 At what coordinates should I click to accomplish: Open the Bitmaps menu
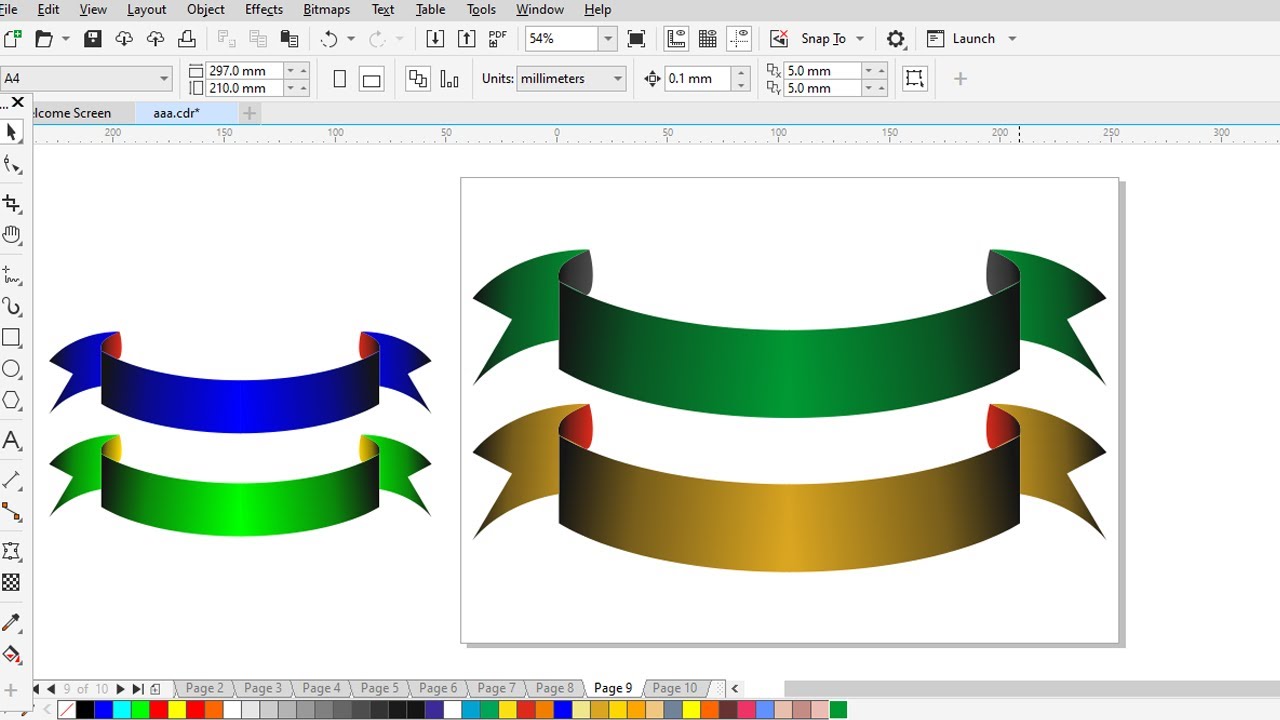point(327,9)
